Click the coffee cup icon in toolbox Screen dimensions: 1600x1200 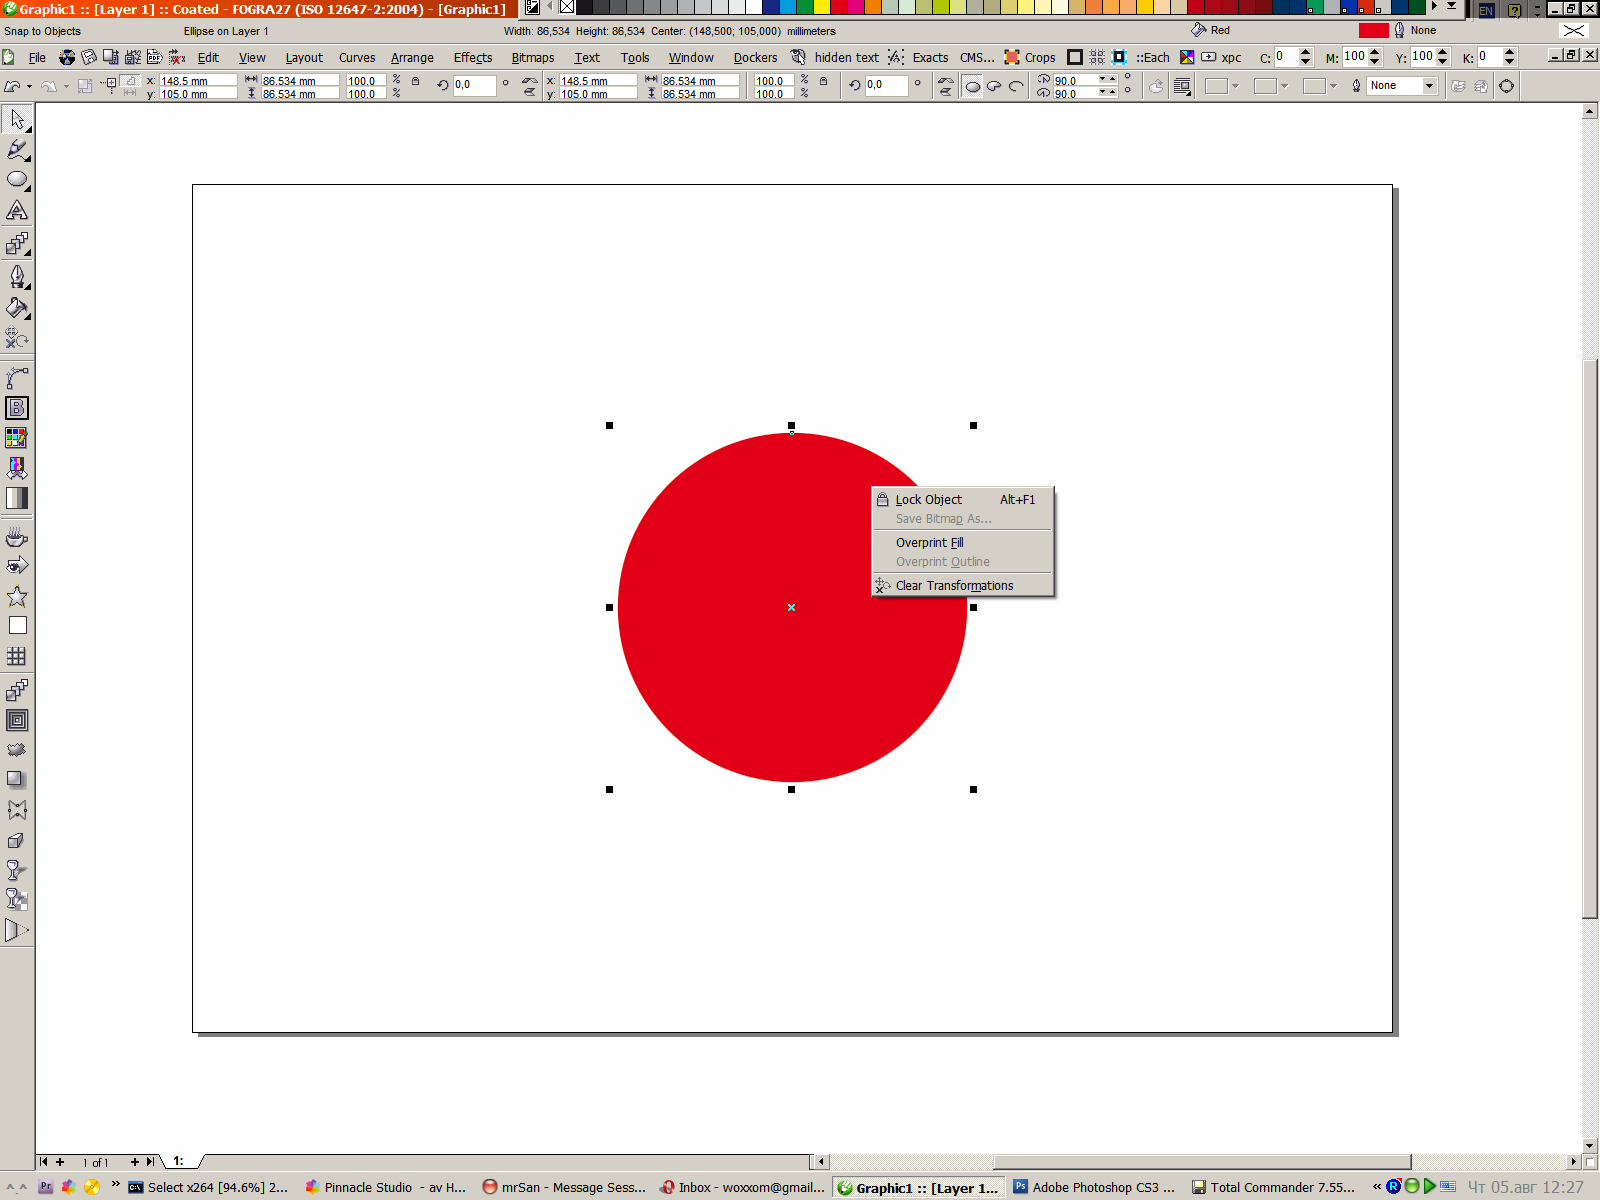pyautogui.click(x=17, y=537)
